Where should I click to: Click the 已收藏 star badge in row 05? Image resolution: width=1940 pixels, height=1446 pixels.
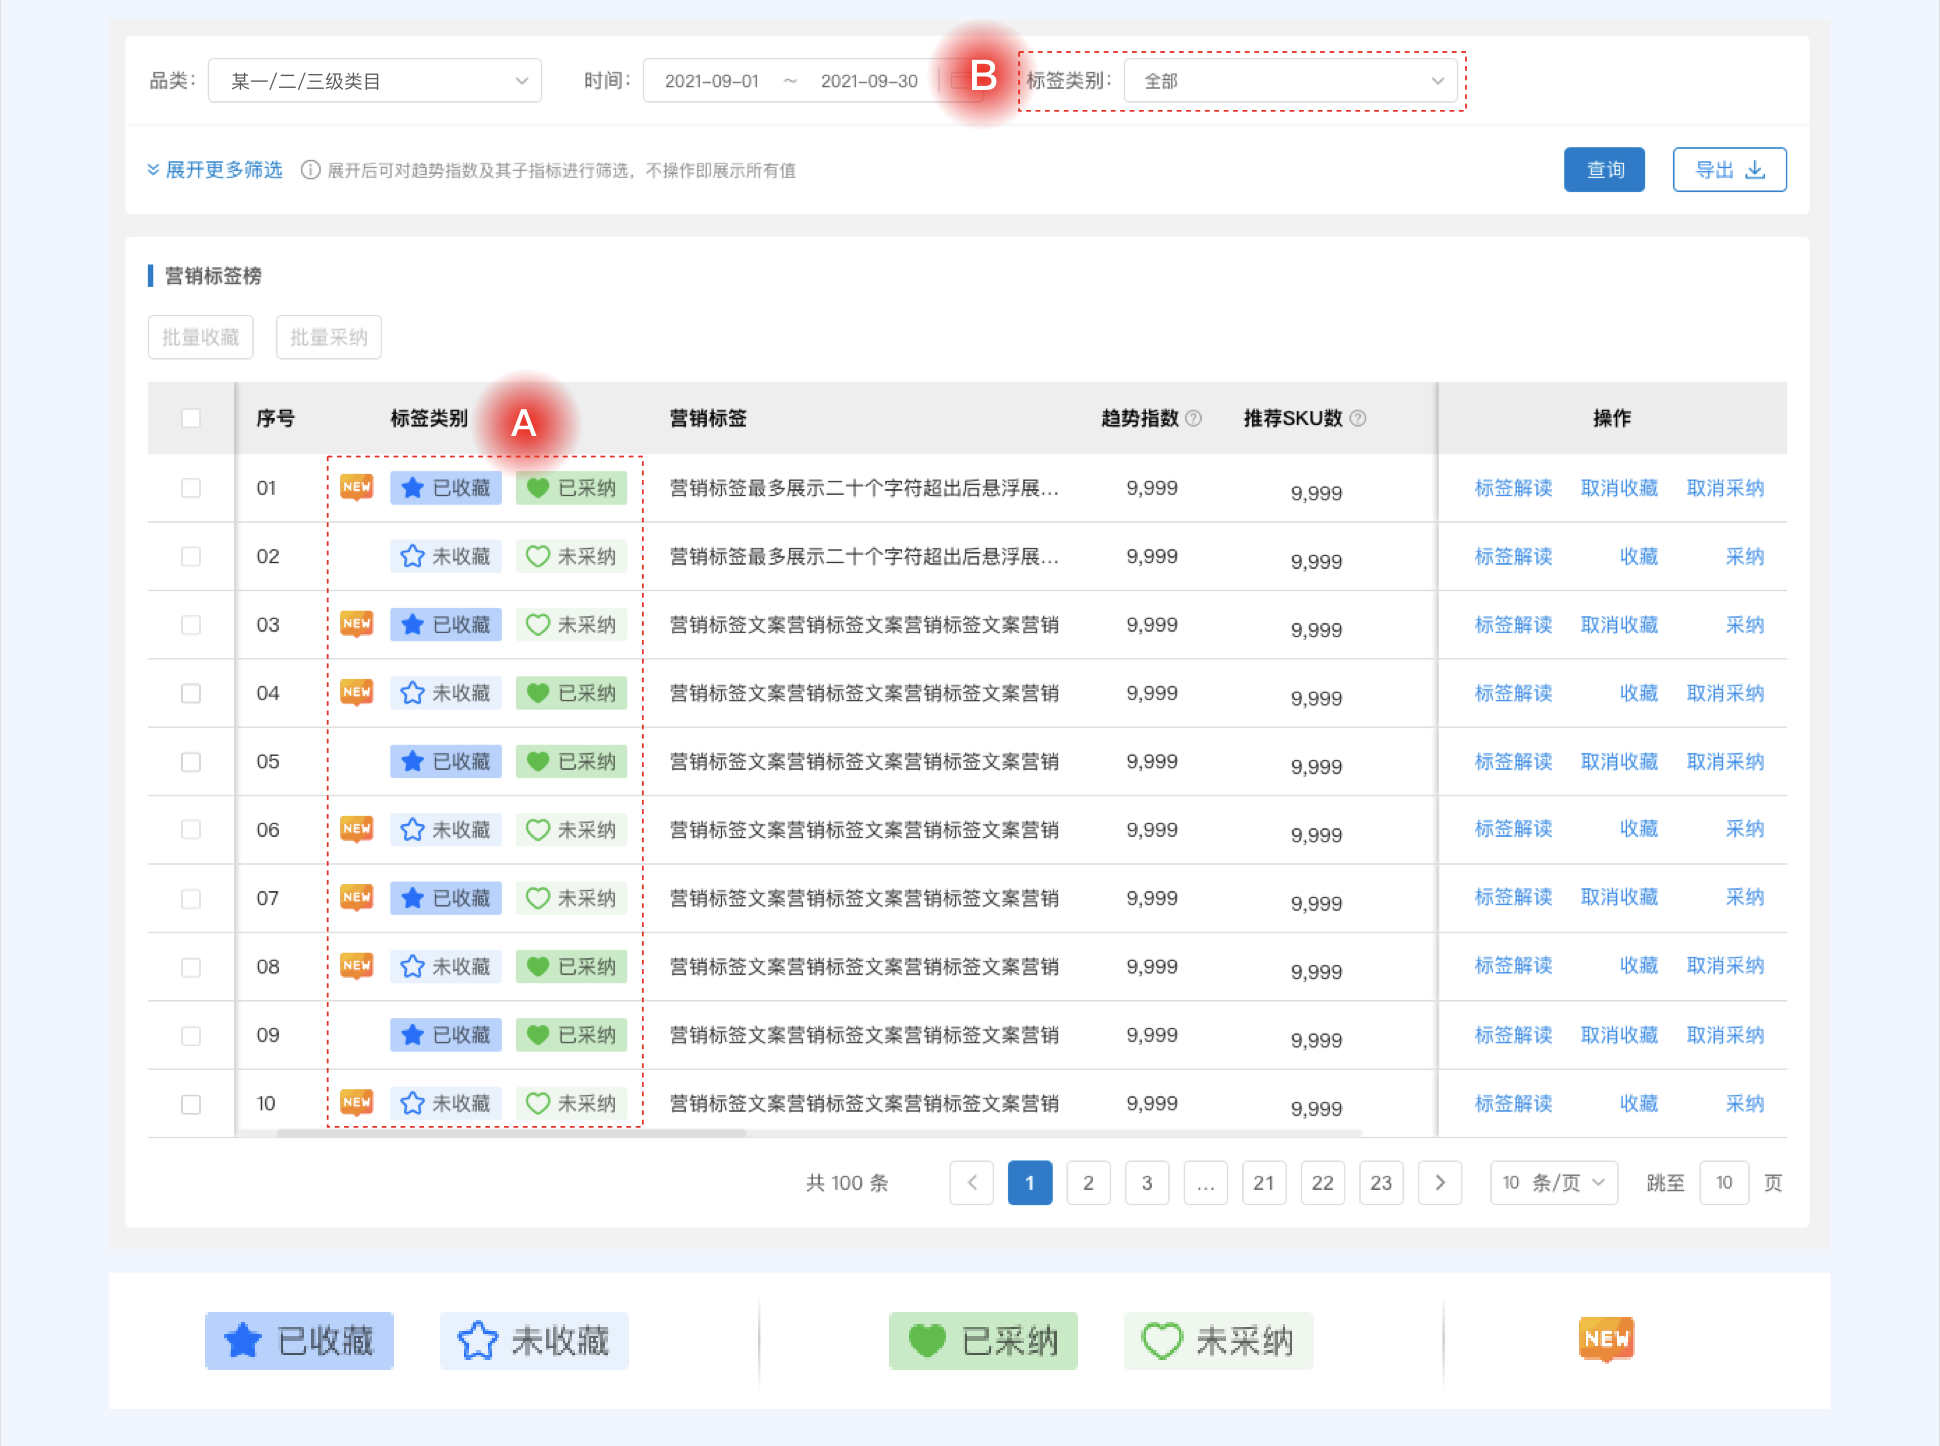pyautogui.click(x=446, y=762)
